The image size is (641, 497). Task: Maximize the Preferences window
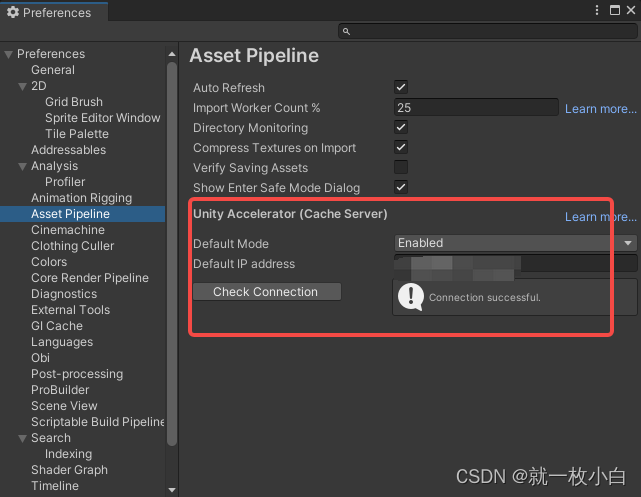point(614,10)
